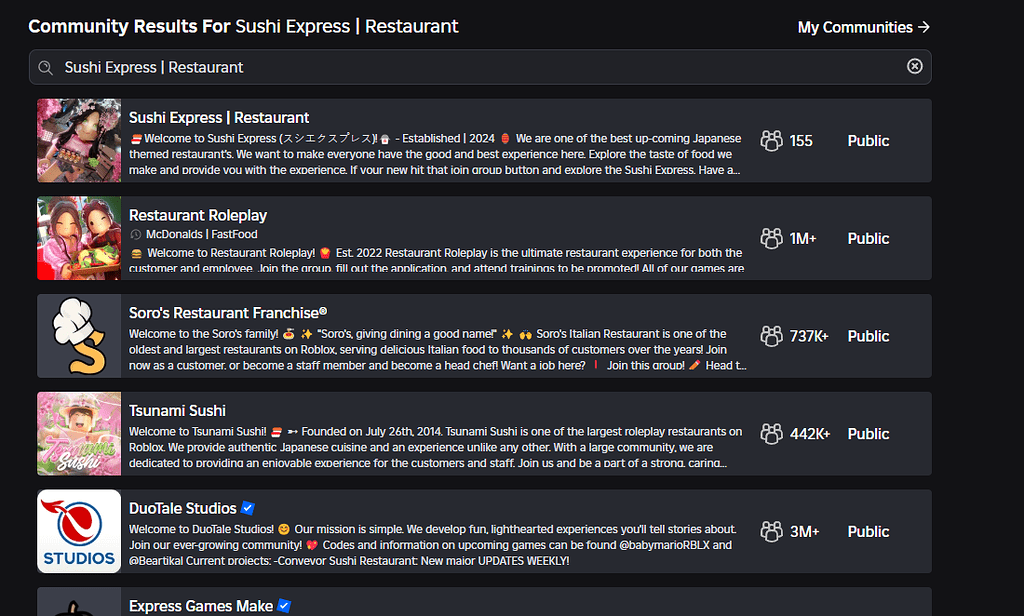
Task: Open Soro's Restaurant Franchise title
Action: pos(228,313)
